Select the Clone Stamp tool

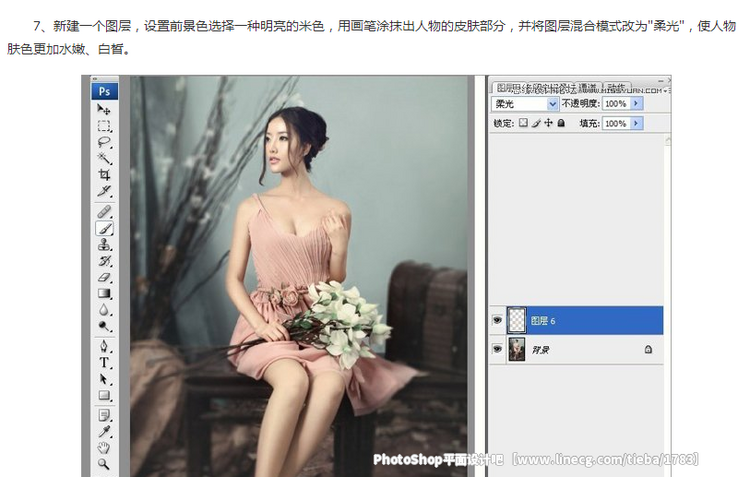pyautogui.click(x=104, y=244)
